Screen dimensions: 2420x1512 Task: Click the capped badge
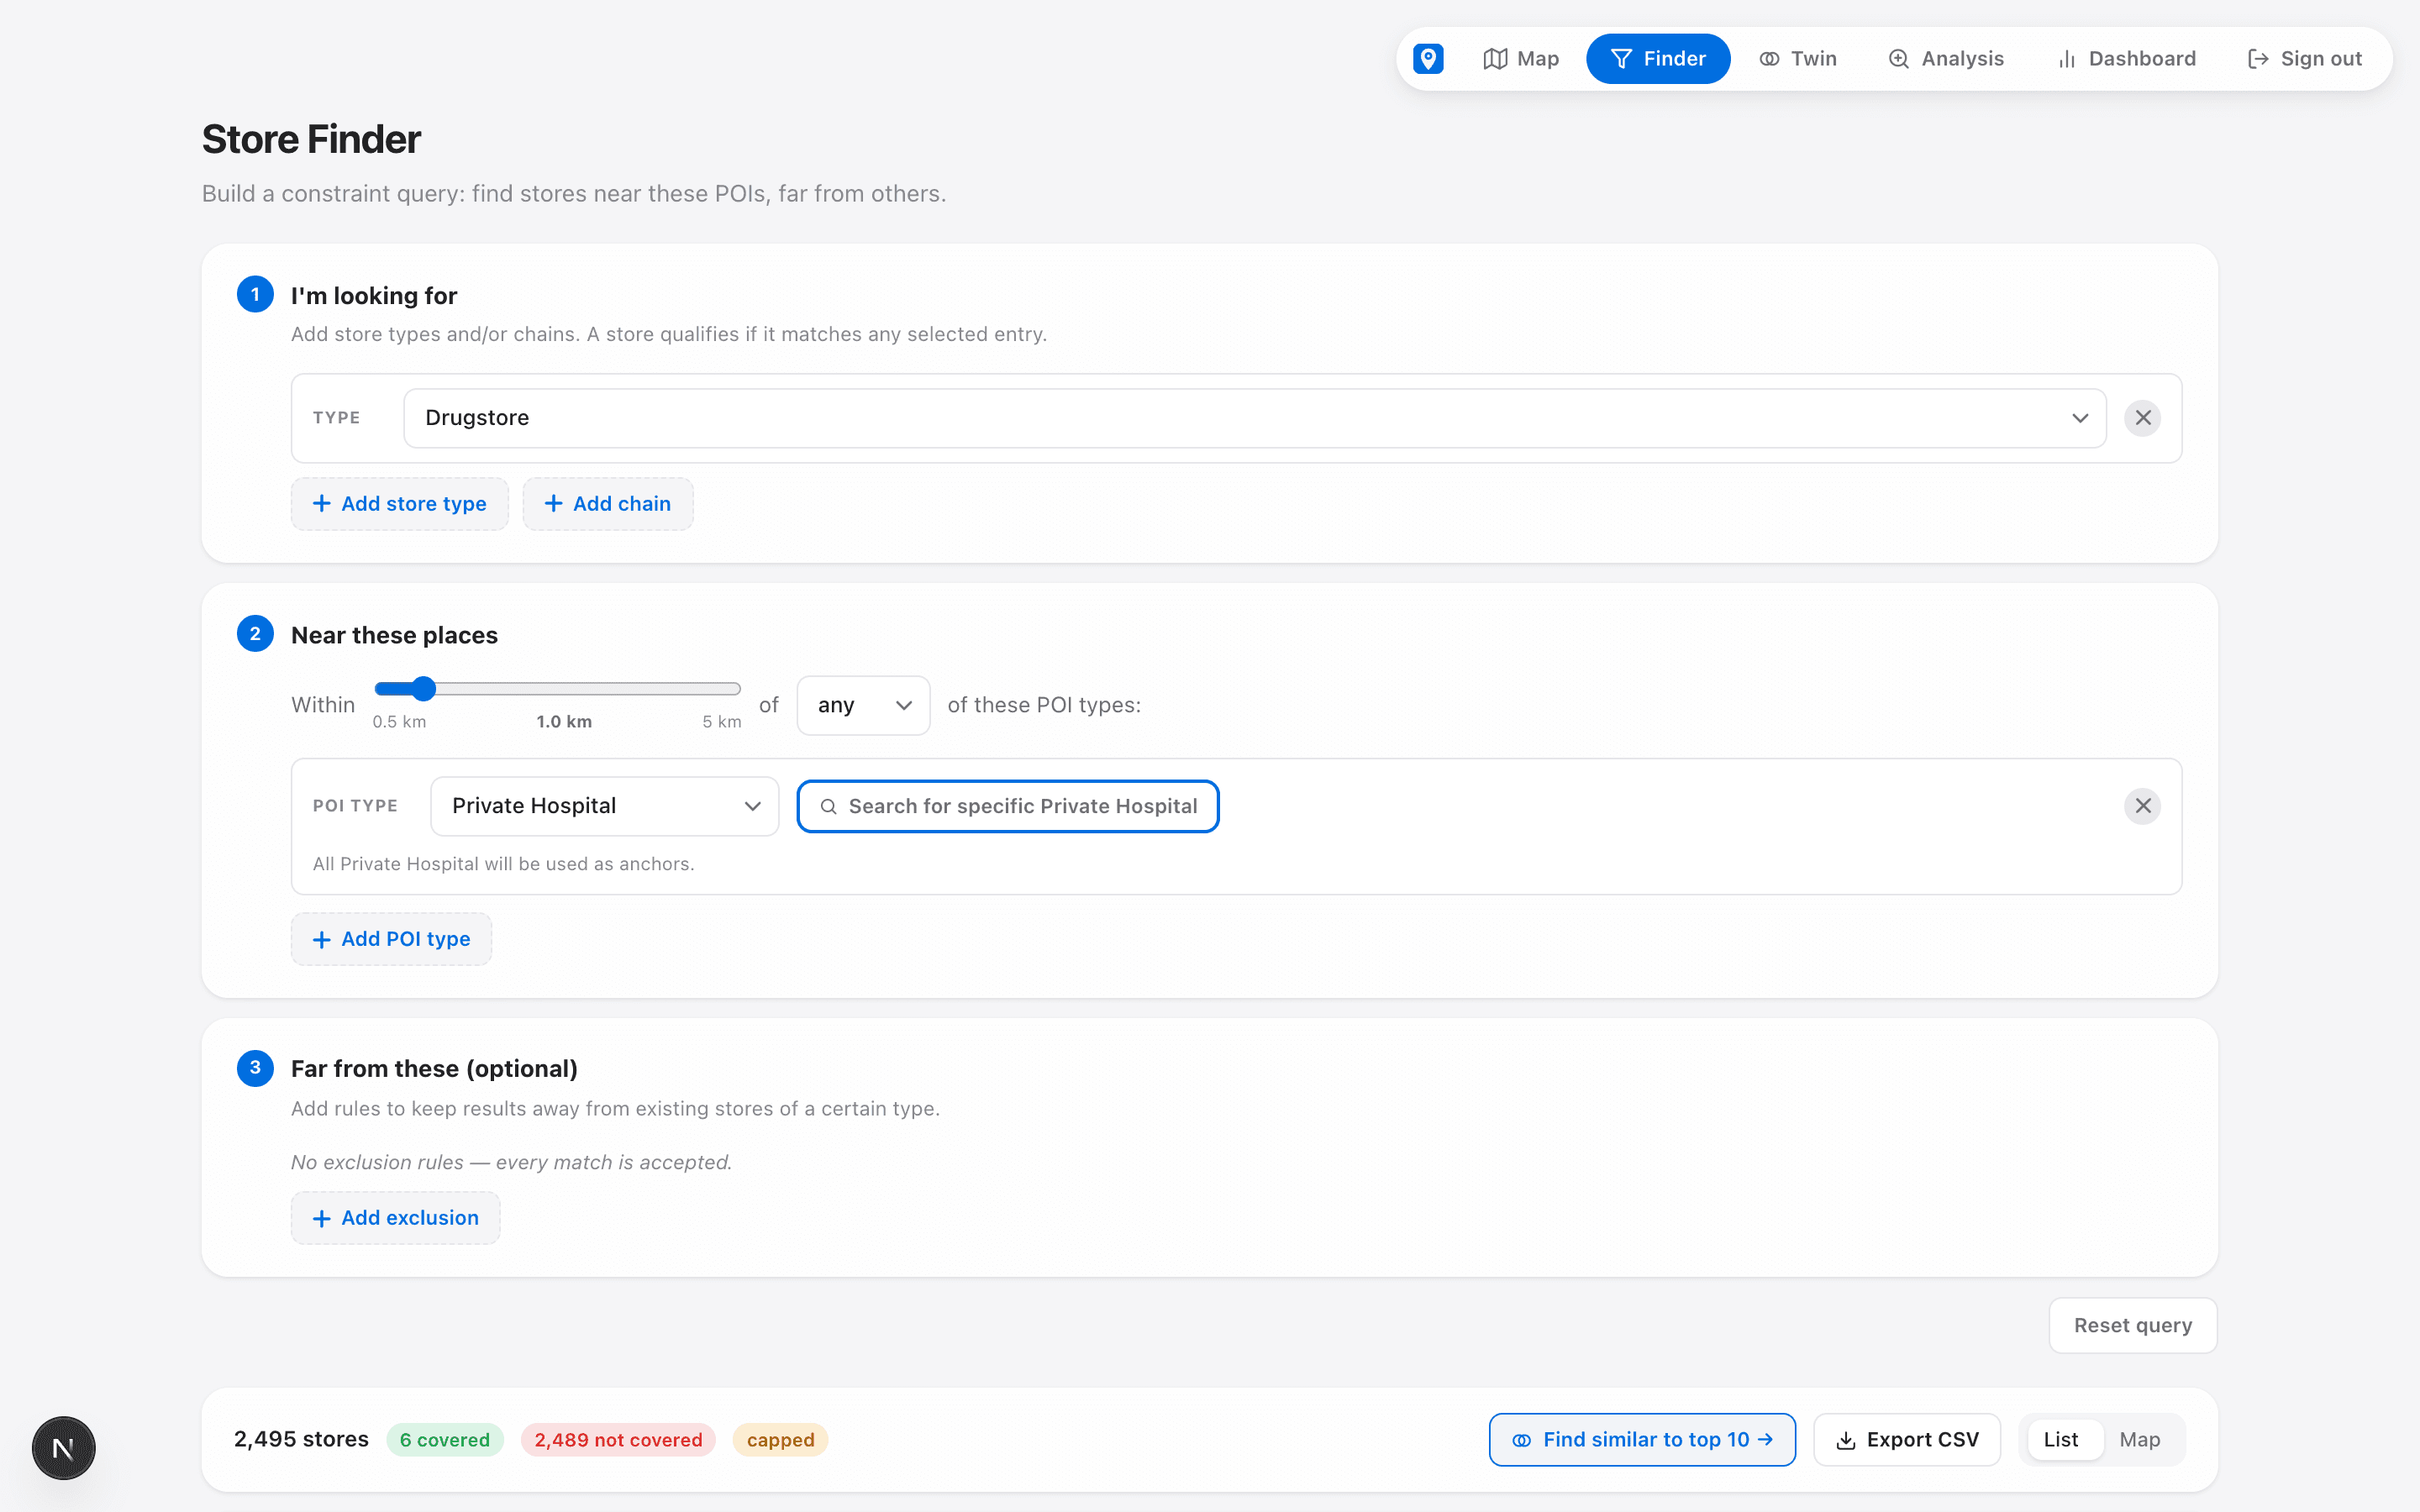pyautogui.click(x=780, y=1440)
